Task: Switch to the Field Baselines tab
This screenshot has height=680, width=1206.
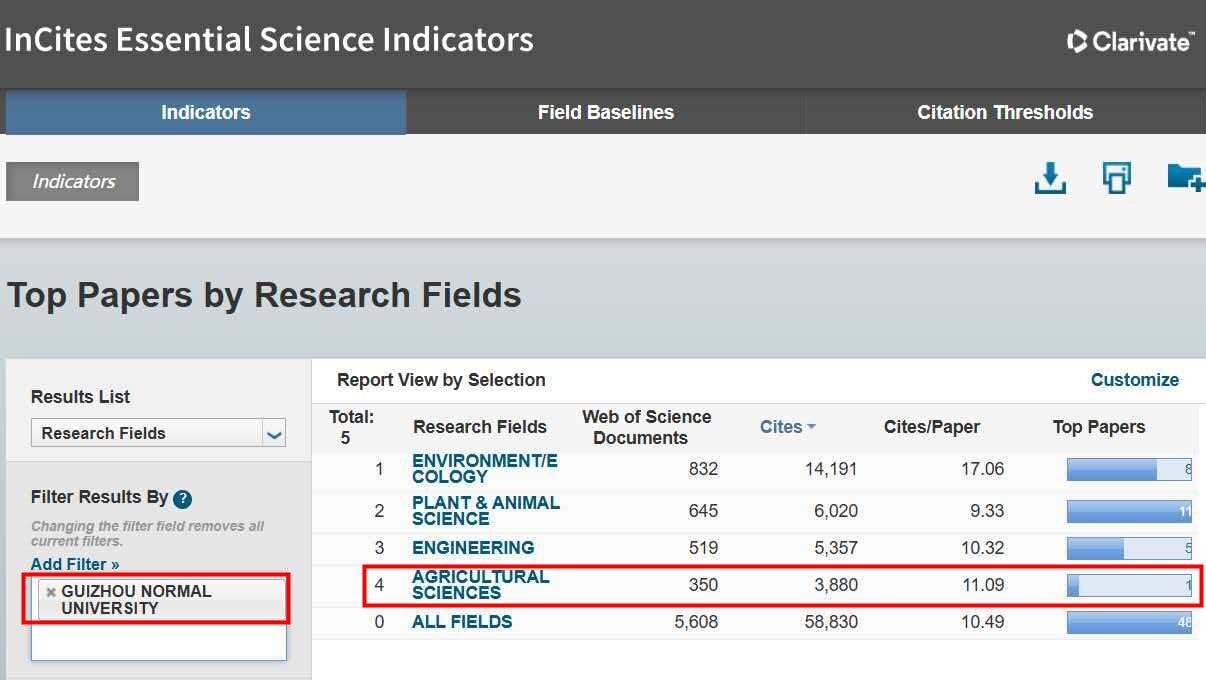Action: point(605,112)
